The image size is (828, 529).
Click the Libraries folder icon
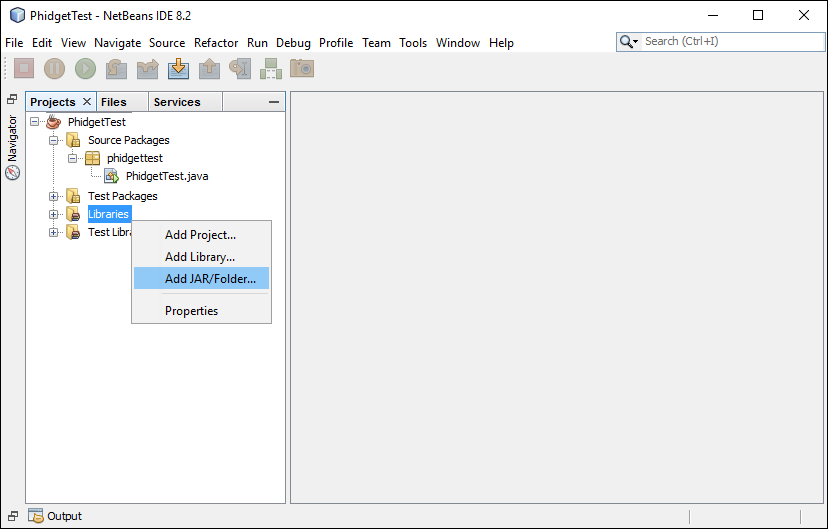pos(73,214)
